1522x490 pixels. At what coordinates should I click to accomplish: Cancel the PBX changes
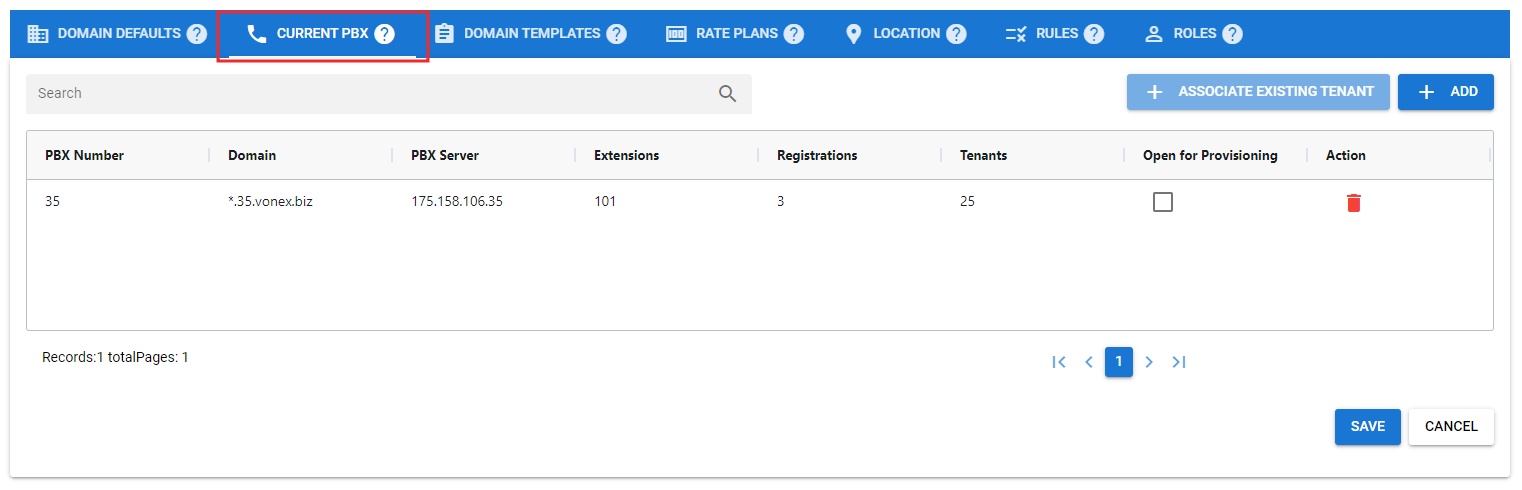[x=1450, y=427]
